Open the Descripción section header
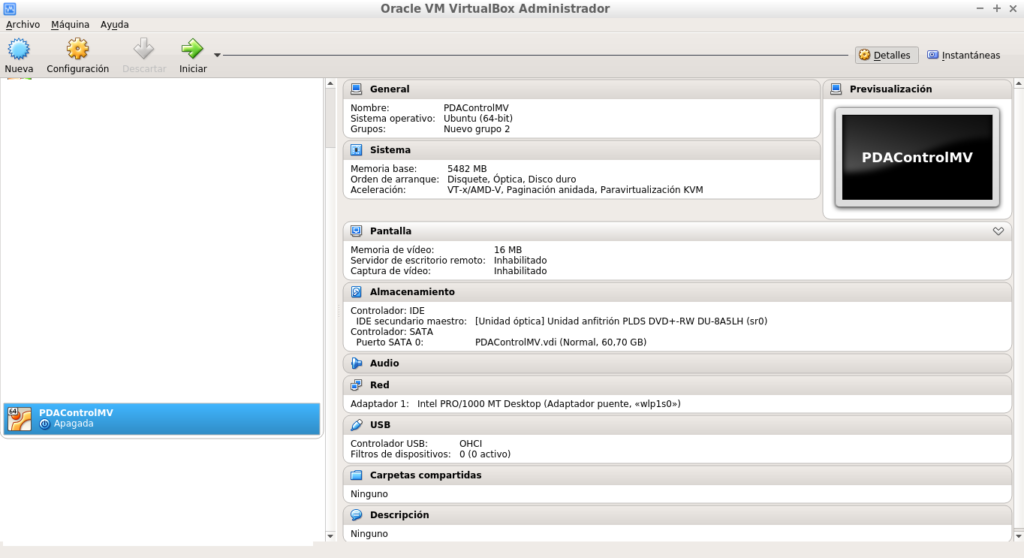Image resolution: width=1024 pixels, height=558 pixels. (677, 515)
